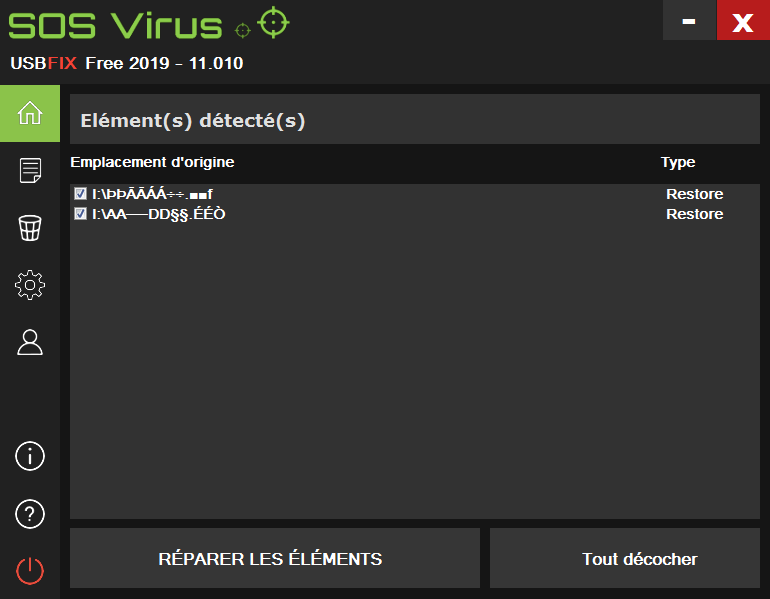Open the report notes sidebar icon
This screenshot has width=770, height=599.
coord(30,170)
